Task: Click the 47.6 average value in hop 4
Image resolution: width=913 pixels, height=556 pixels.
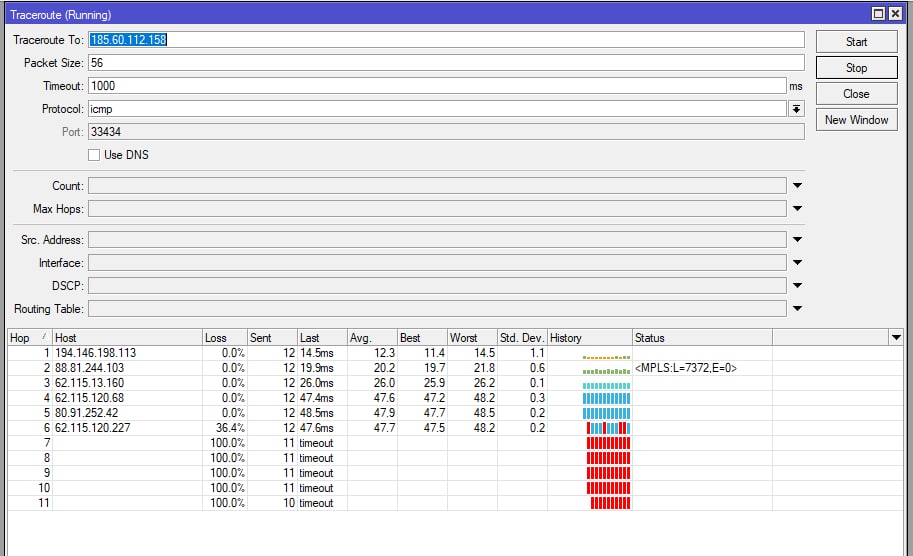Action: [x=384, y=398]
